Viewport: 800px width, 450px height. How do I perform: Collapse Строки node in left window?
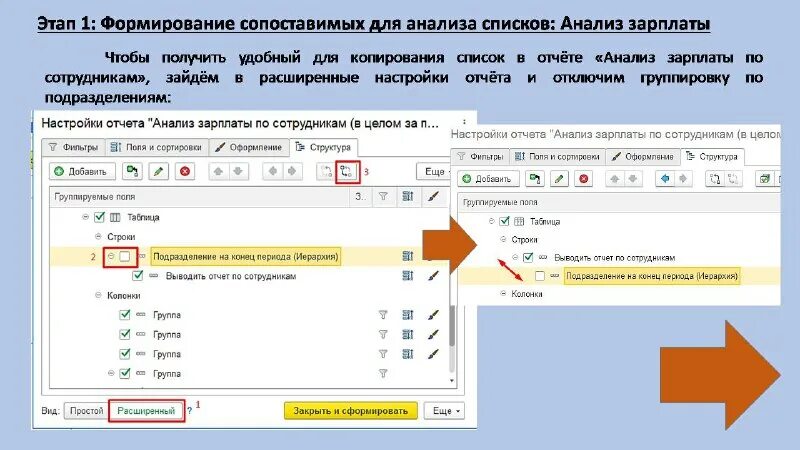[x=98, y=236]
